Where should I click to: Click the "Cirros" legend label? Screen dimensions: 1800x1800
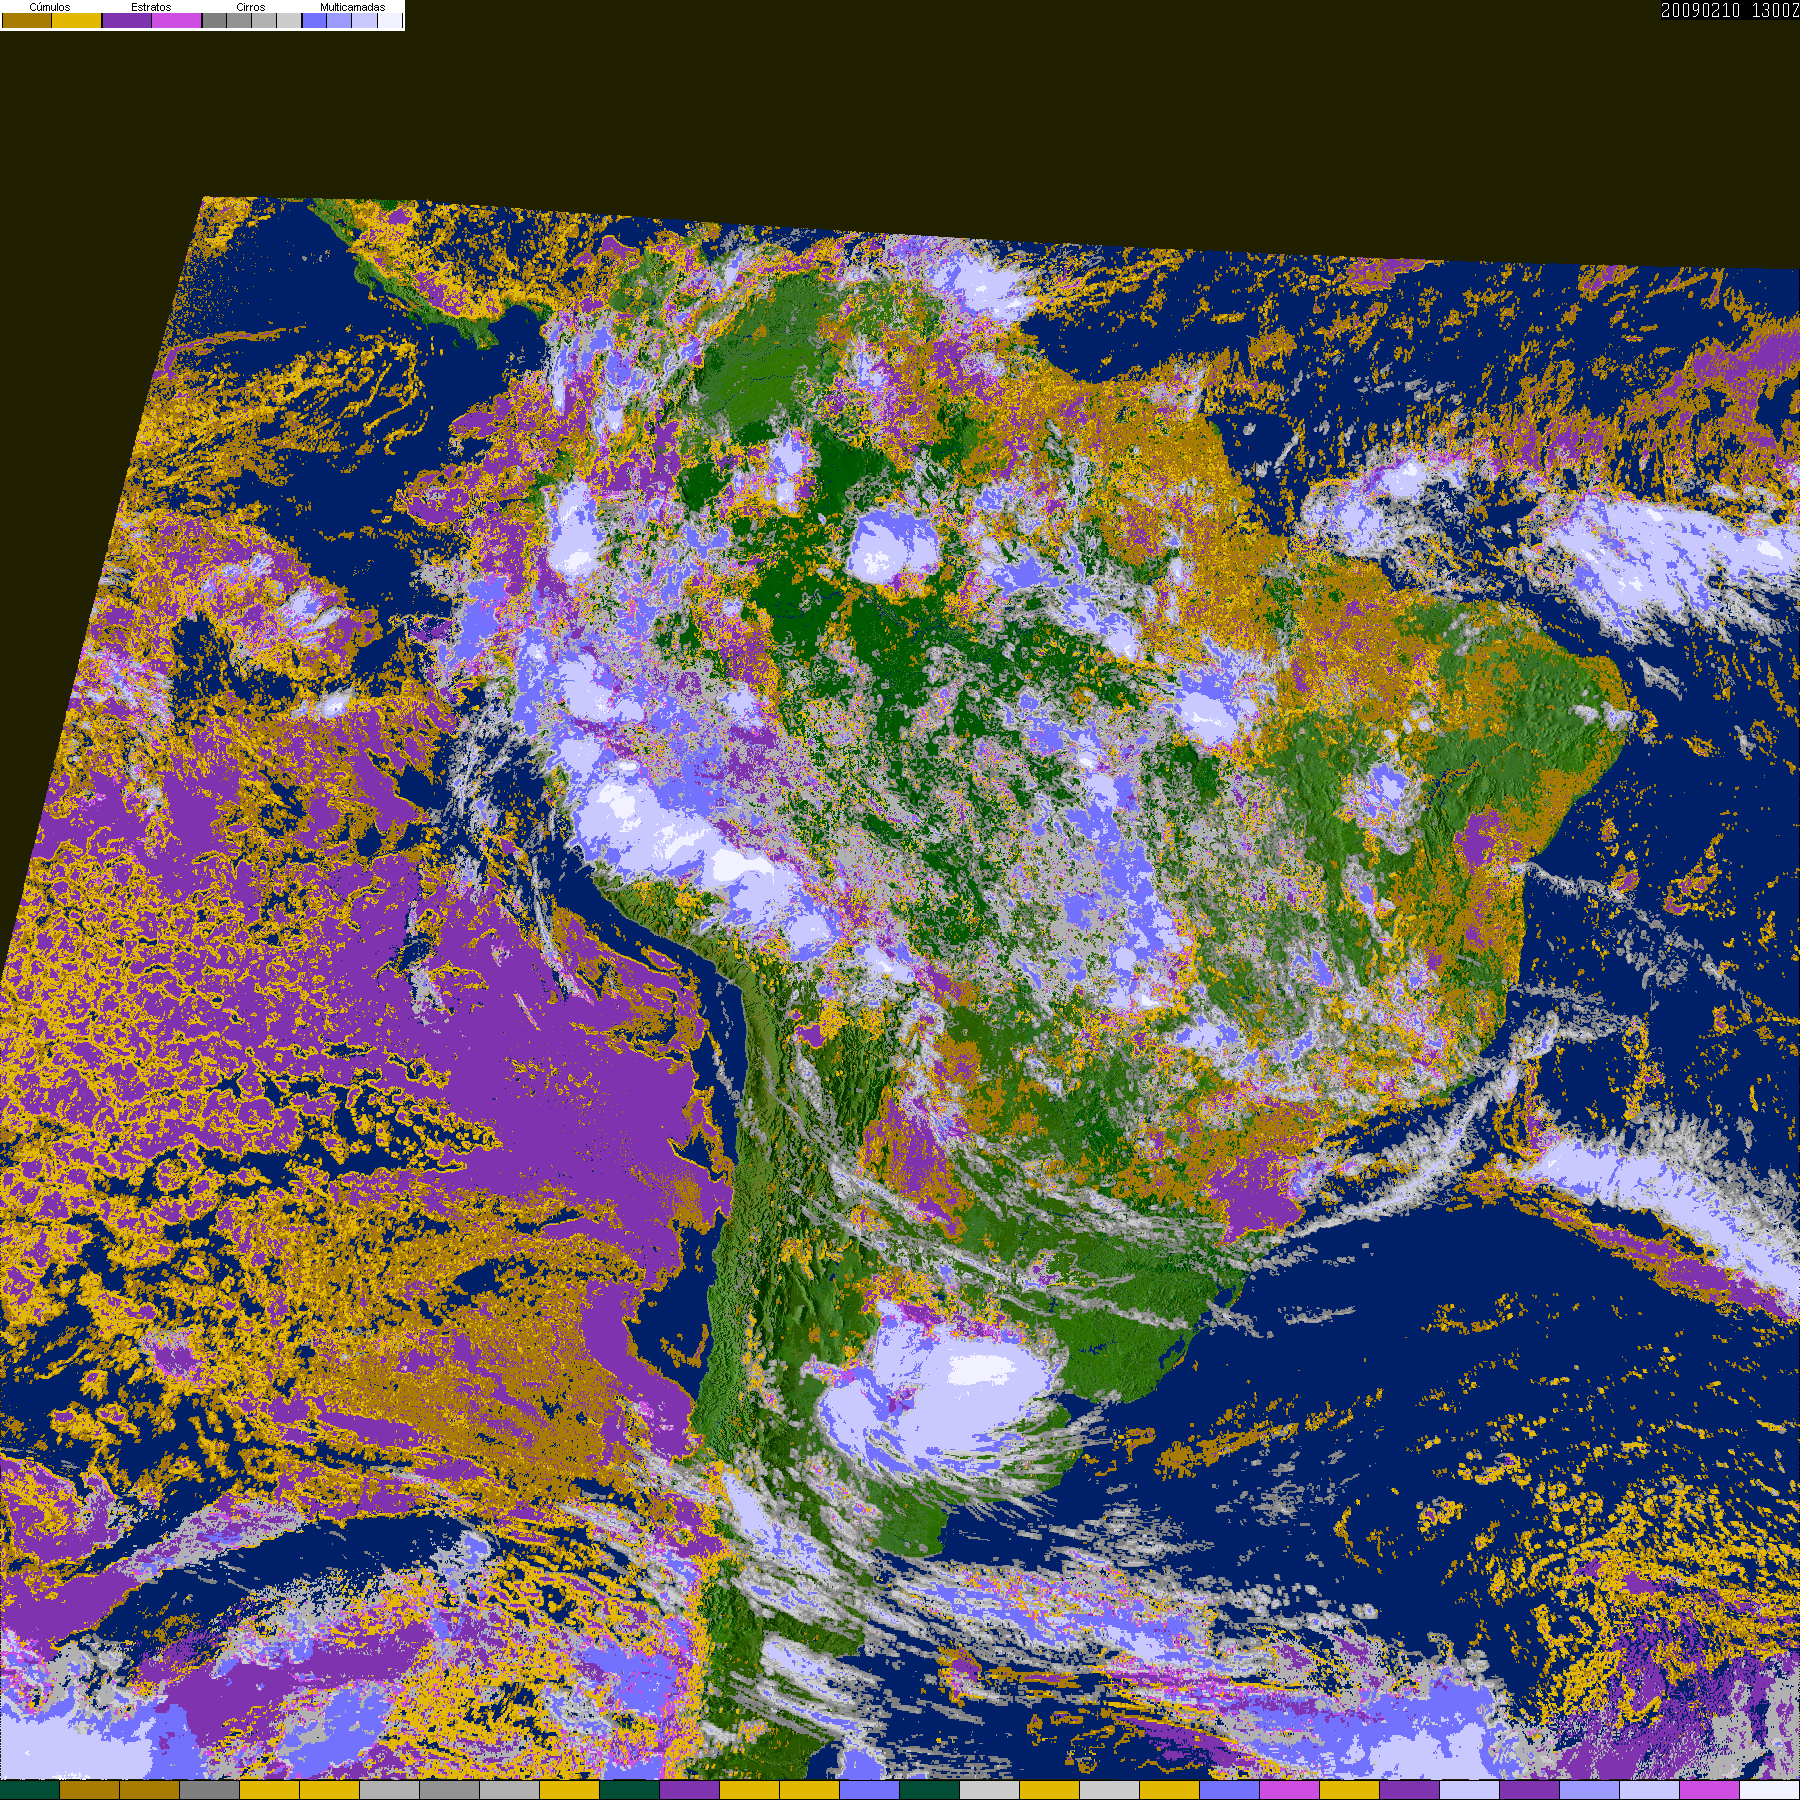click(x=251, y=7)
